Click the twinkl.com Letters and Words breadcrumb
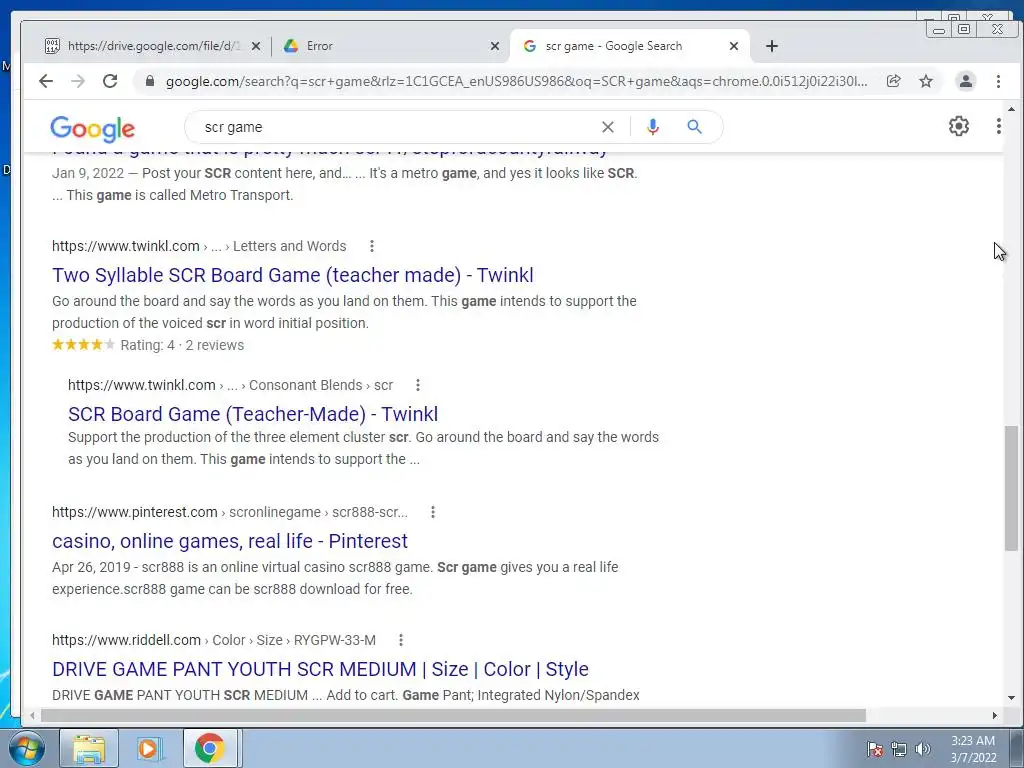This screenshot has width=1024, height=768. click(x=199, y=246)
